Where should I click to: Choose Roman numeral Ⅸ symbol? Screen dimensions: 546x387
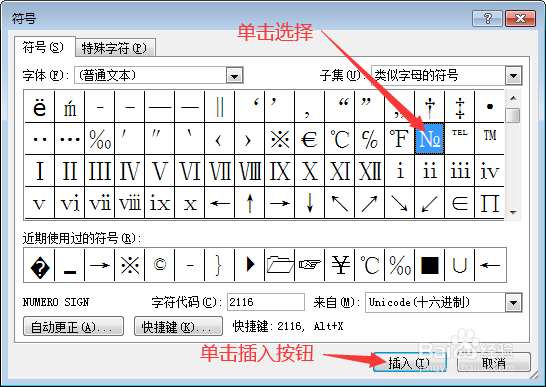[279, 171]
